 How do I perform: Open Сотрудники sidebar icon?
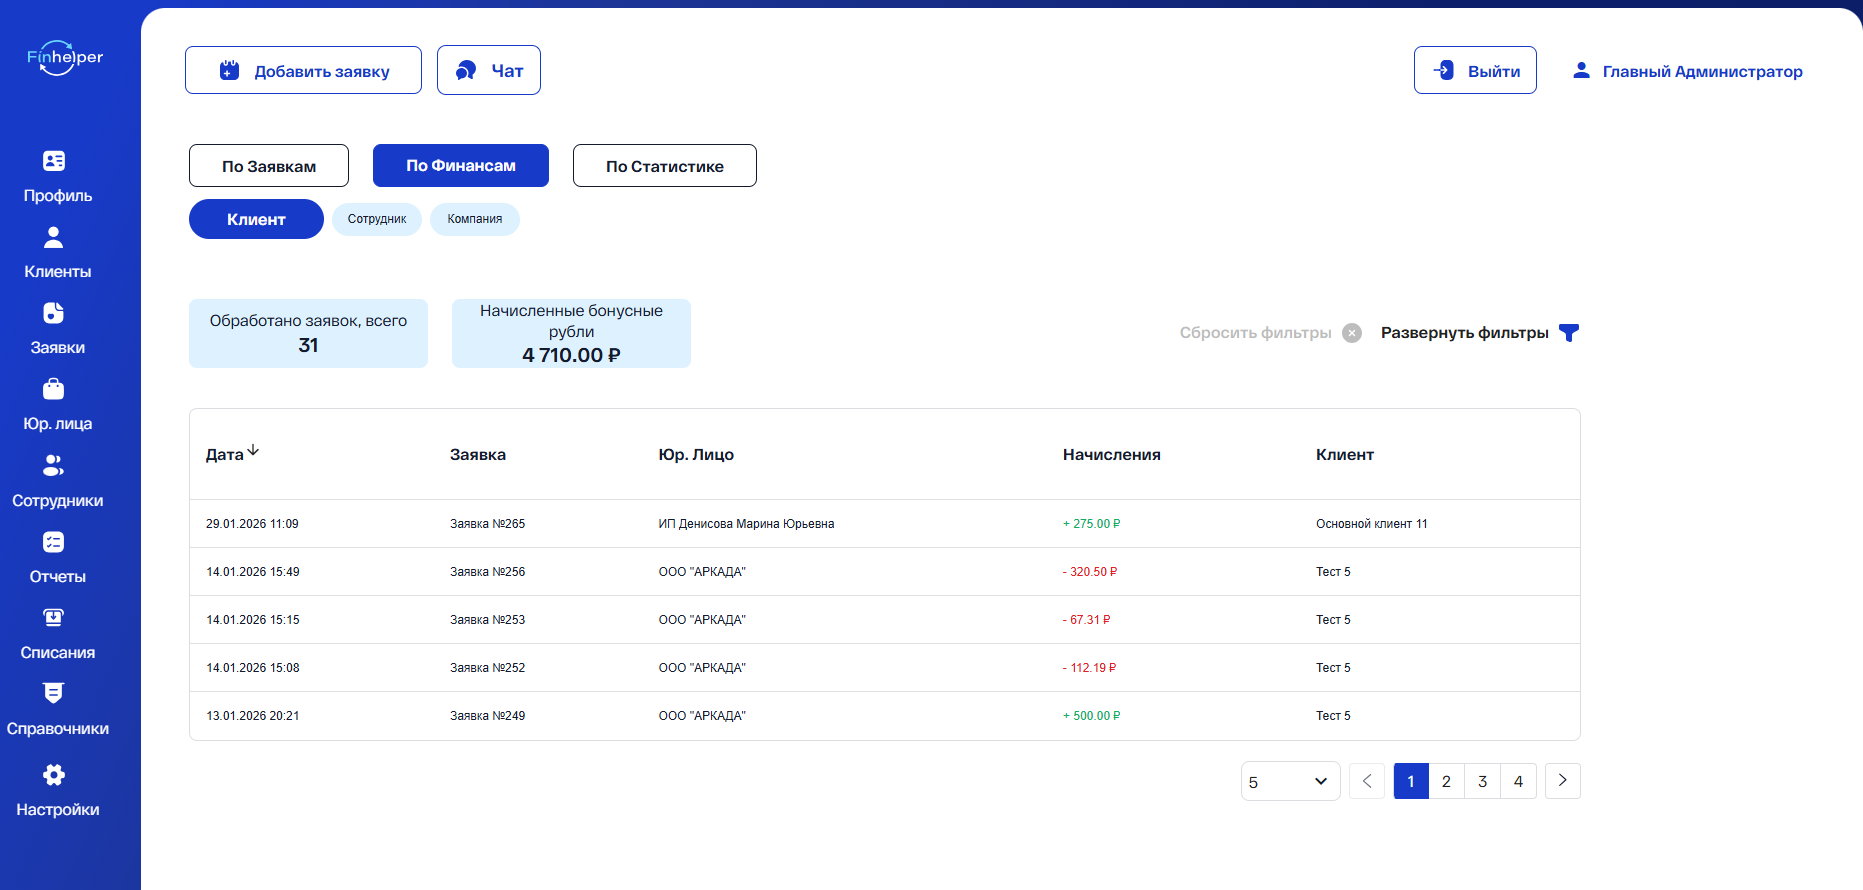click(54, 465)
